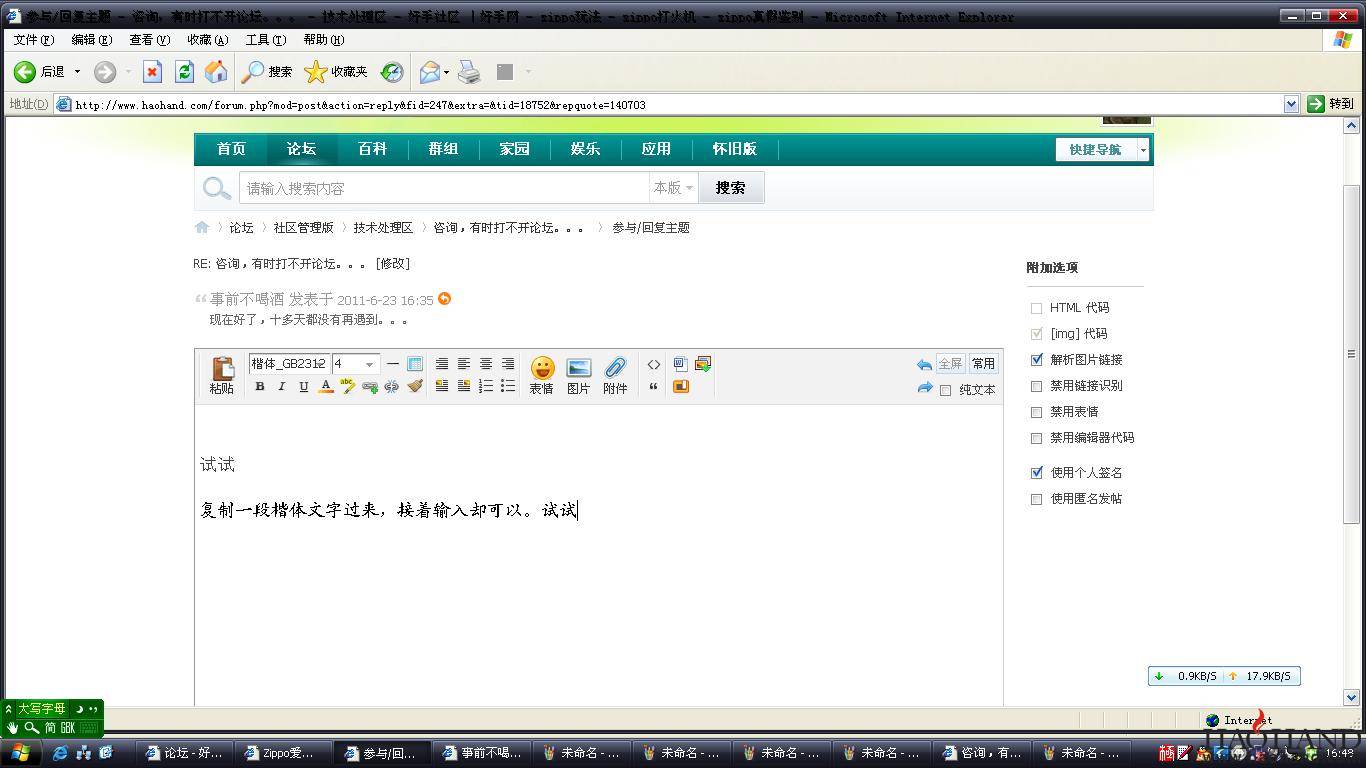Click the paste (粘贴) icon in editor
The width and height of the screenshot is (1366, 768).
click(x=222, y=375)
